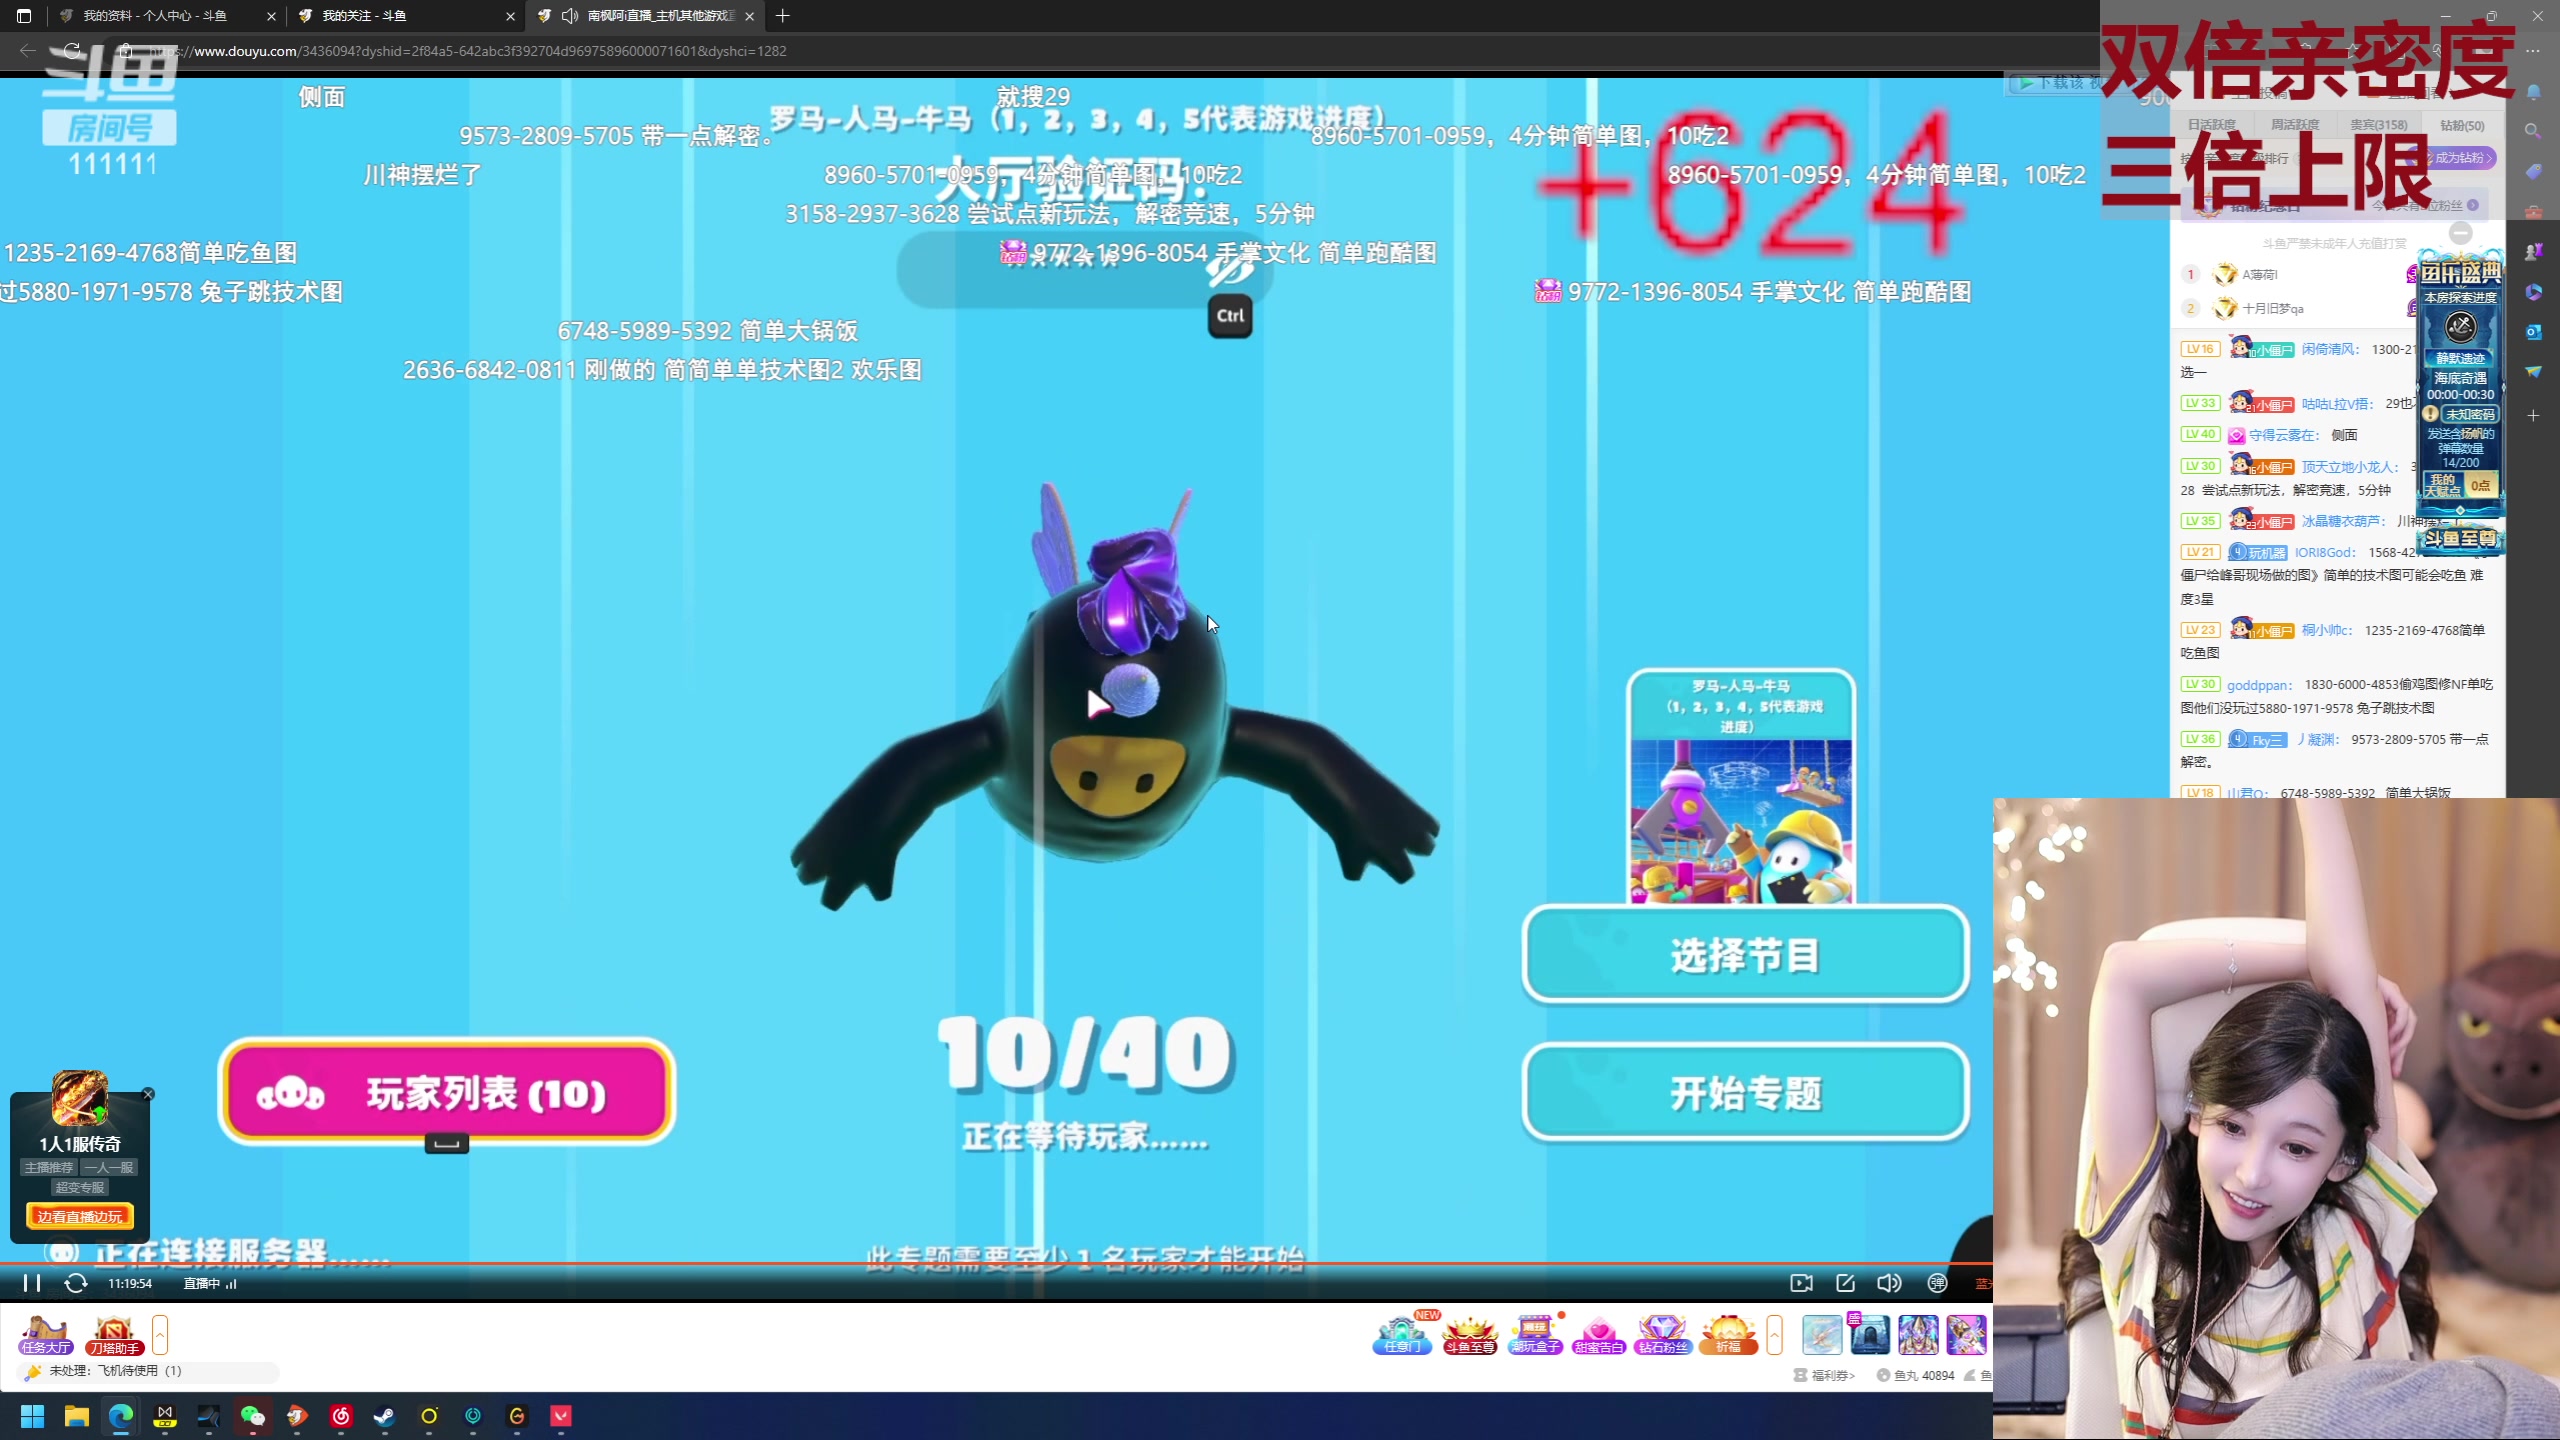Open WeChat from the taskbar

point(253,1416)
